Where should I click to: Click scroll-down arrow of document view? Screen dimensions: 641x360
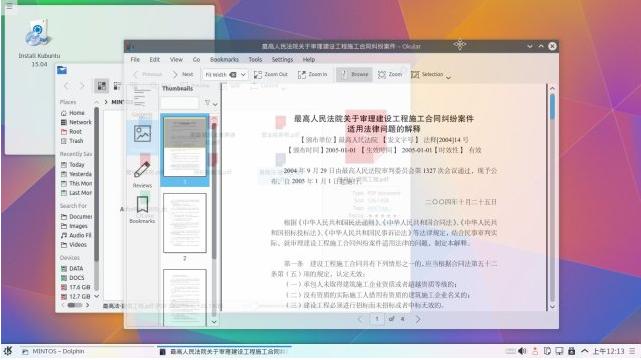[x=552, y=306]
